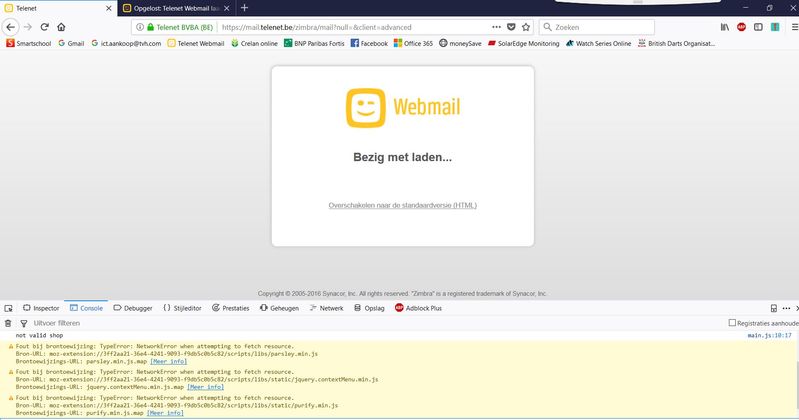
Task: Open the Stijleditor devtools tab
Action: point(182,308)
